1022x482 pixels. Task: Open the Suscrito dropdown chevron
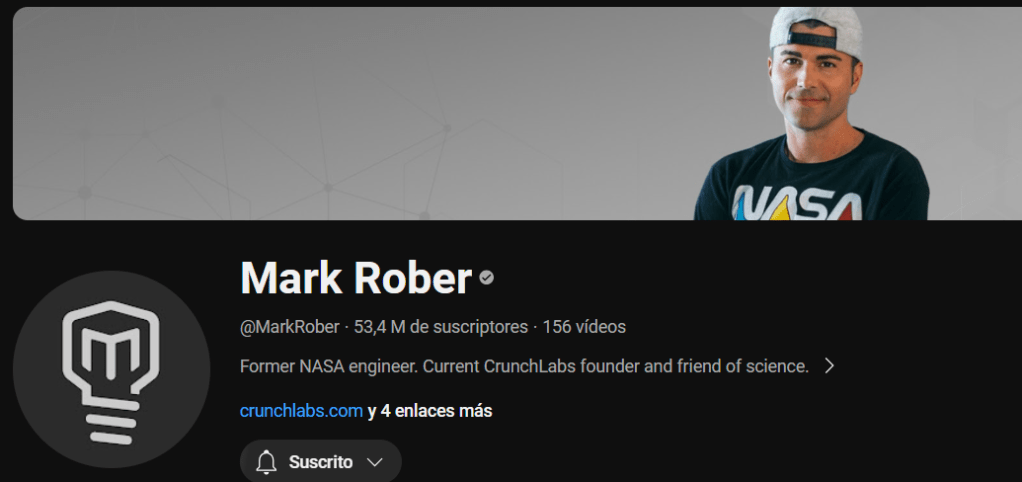[374, 462]
